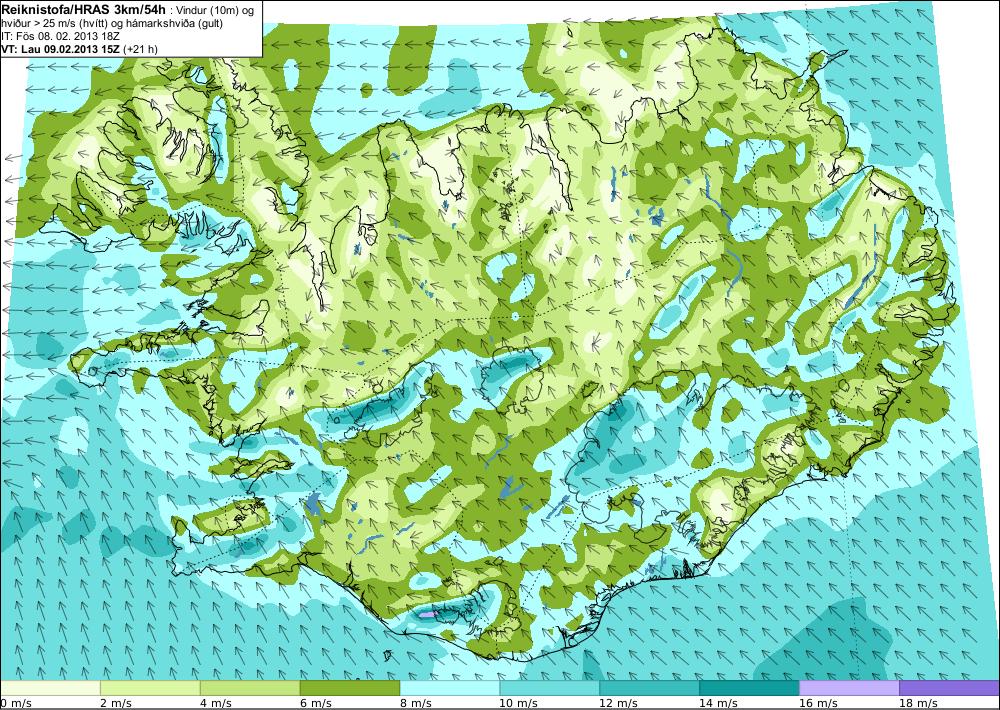Pick the cyan 10–12 m/s legend swatch
Image resolution: width=1000 pixels, height=710 pixels.
[550, 688]
